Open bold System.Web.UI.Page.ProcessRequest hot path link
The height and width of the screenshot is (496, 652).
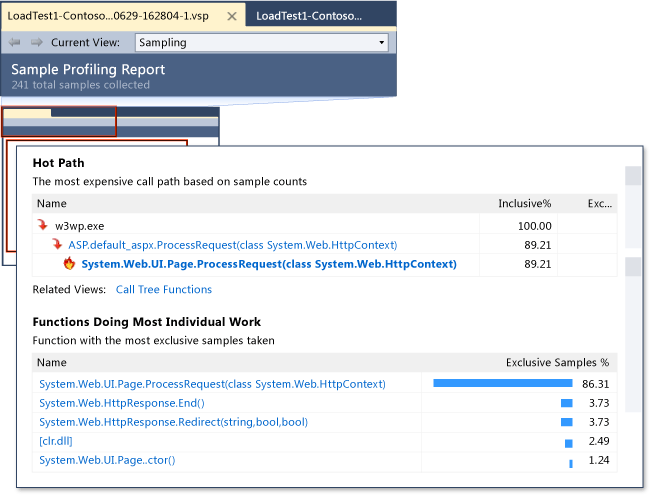pos(269,264)
